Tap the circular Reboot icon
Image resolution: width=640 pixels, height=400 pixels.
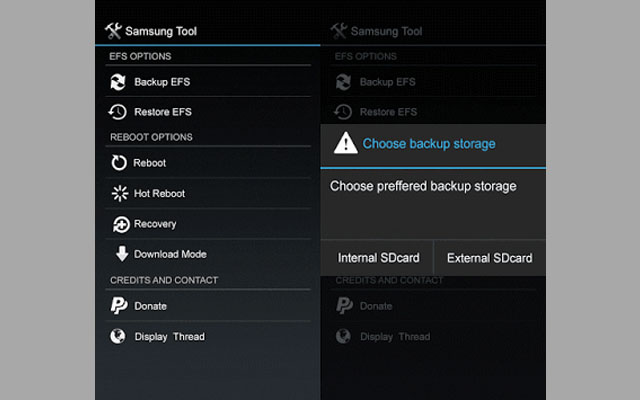119,162
